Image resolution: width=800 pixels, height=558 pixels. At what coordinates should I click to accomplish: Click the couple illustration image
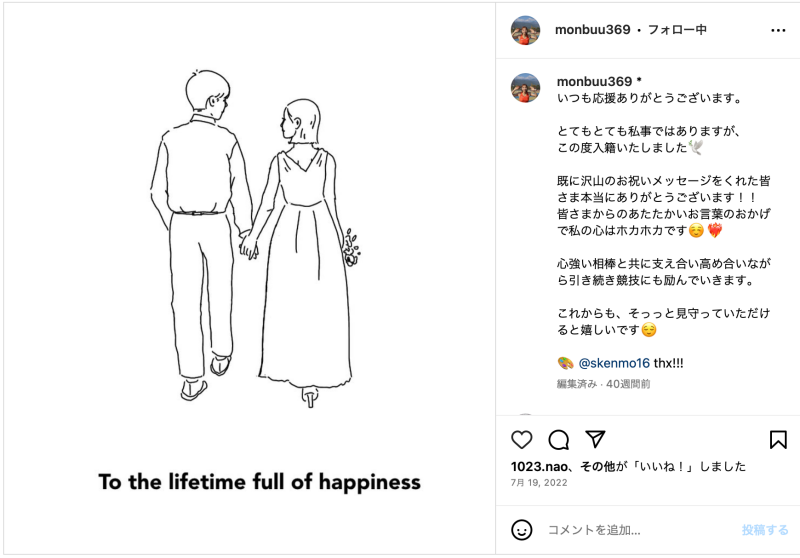[x=249, y=278]
